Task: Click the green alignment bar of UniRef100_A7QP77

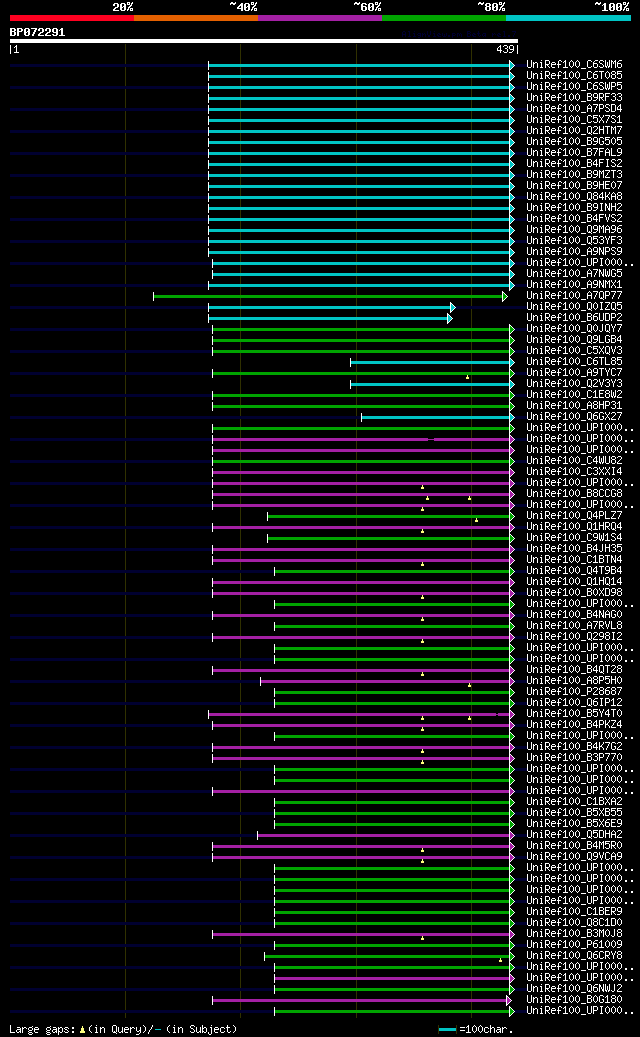Action: click(x=330, y=296)
